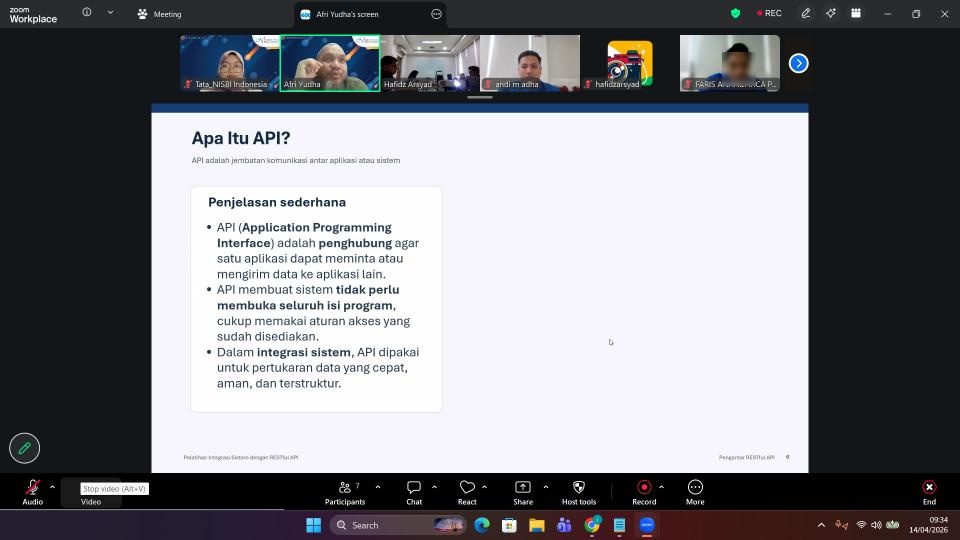This screenshot has height=540, width=960.
Task: Unmute microphone with the Audio button
Action: click(32, 492)
